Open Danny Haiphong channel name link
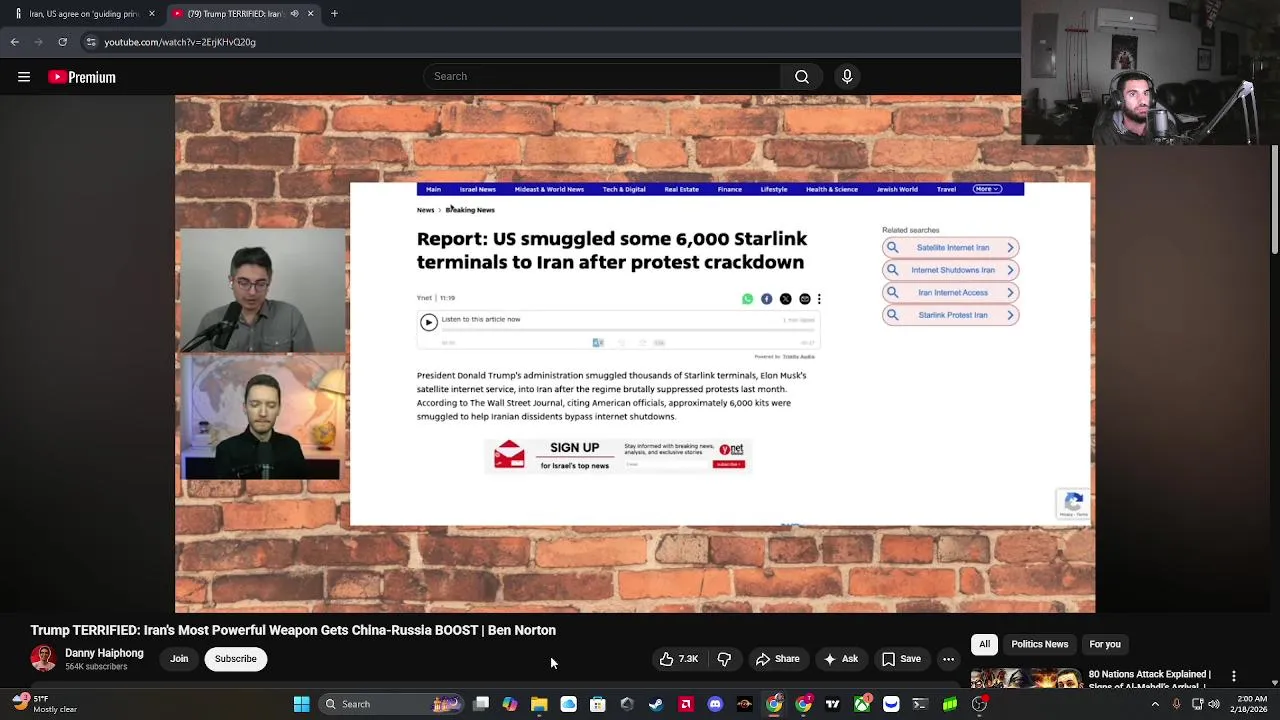The image size is (1280, 720). pyautogui.click(x=104, y=653)
